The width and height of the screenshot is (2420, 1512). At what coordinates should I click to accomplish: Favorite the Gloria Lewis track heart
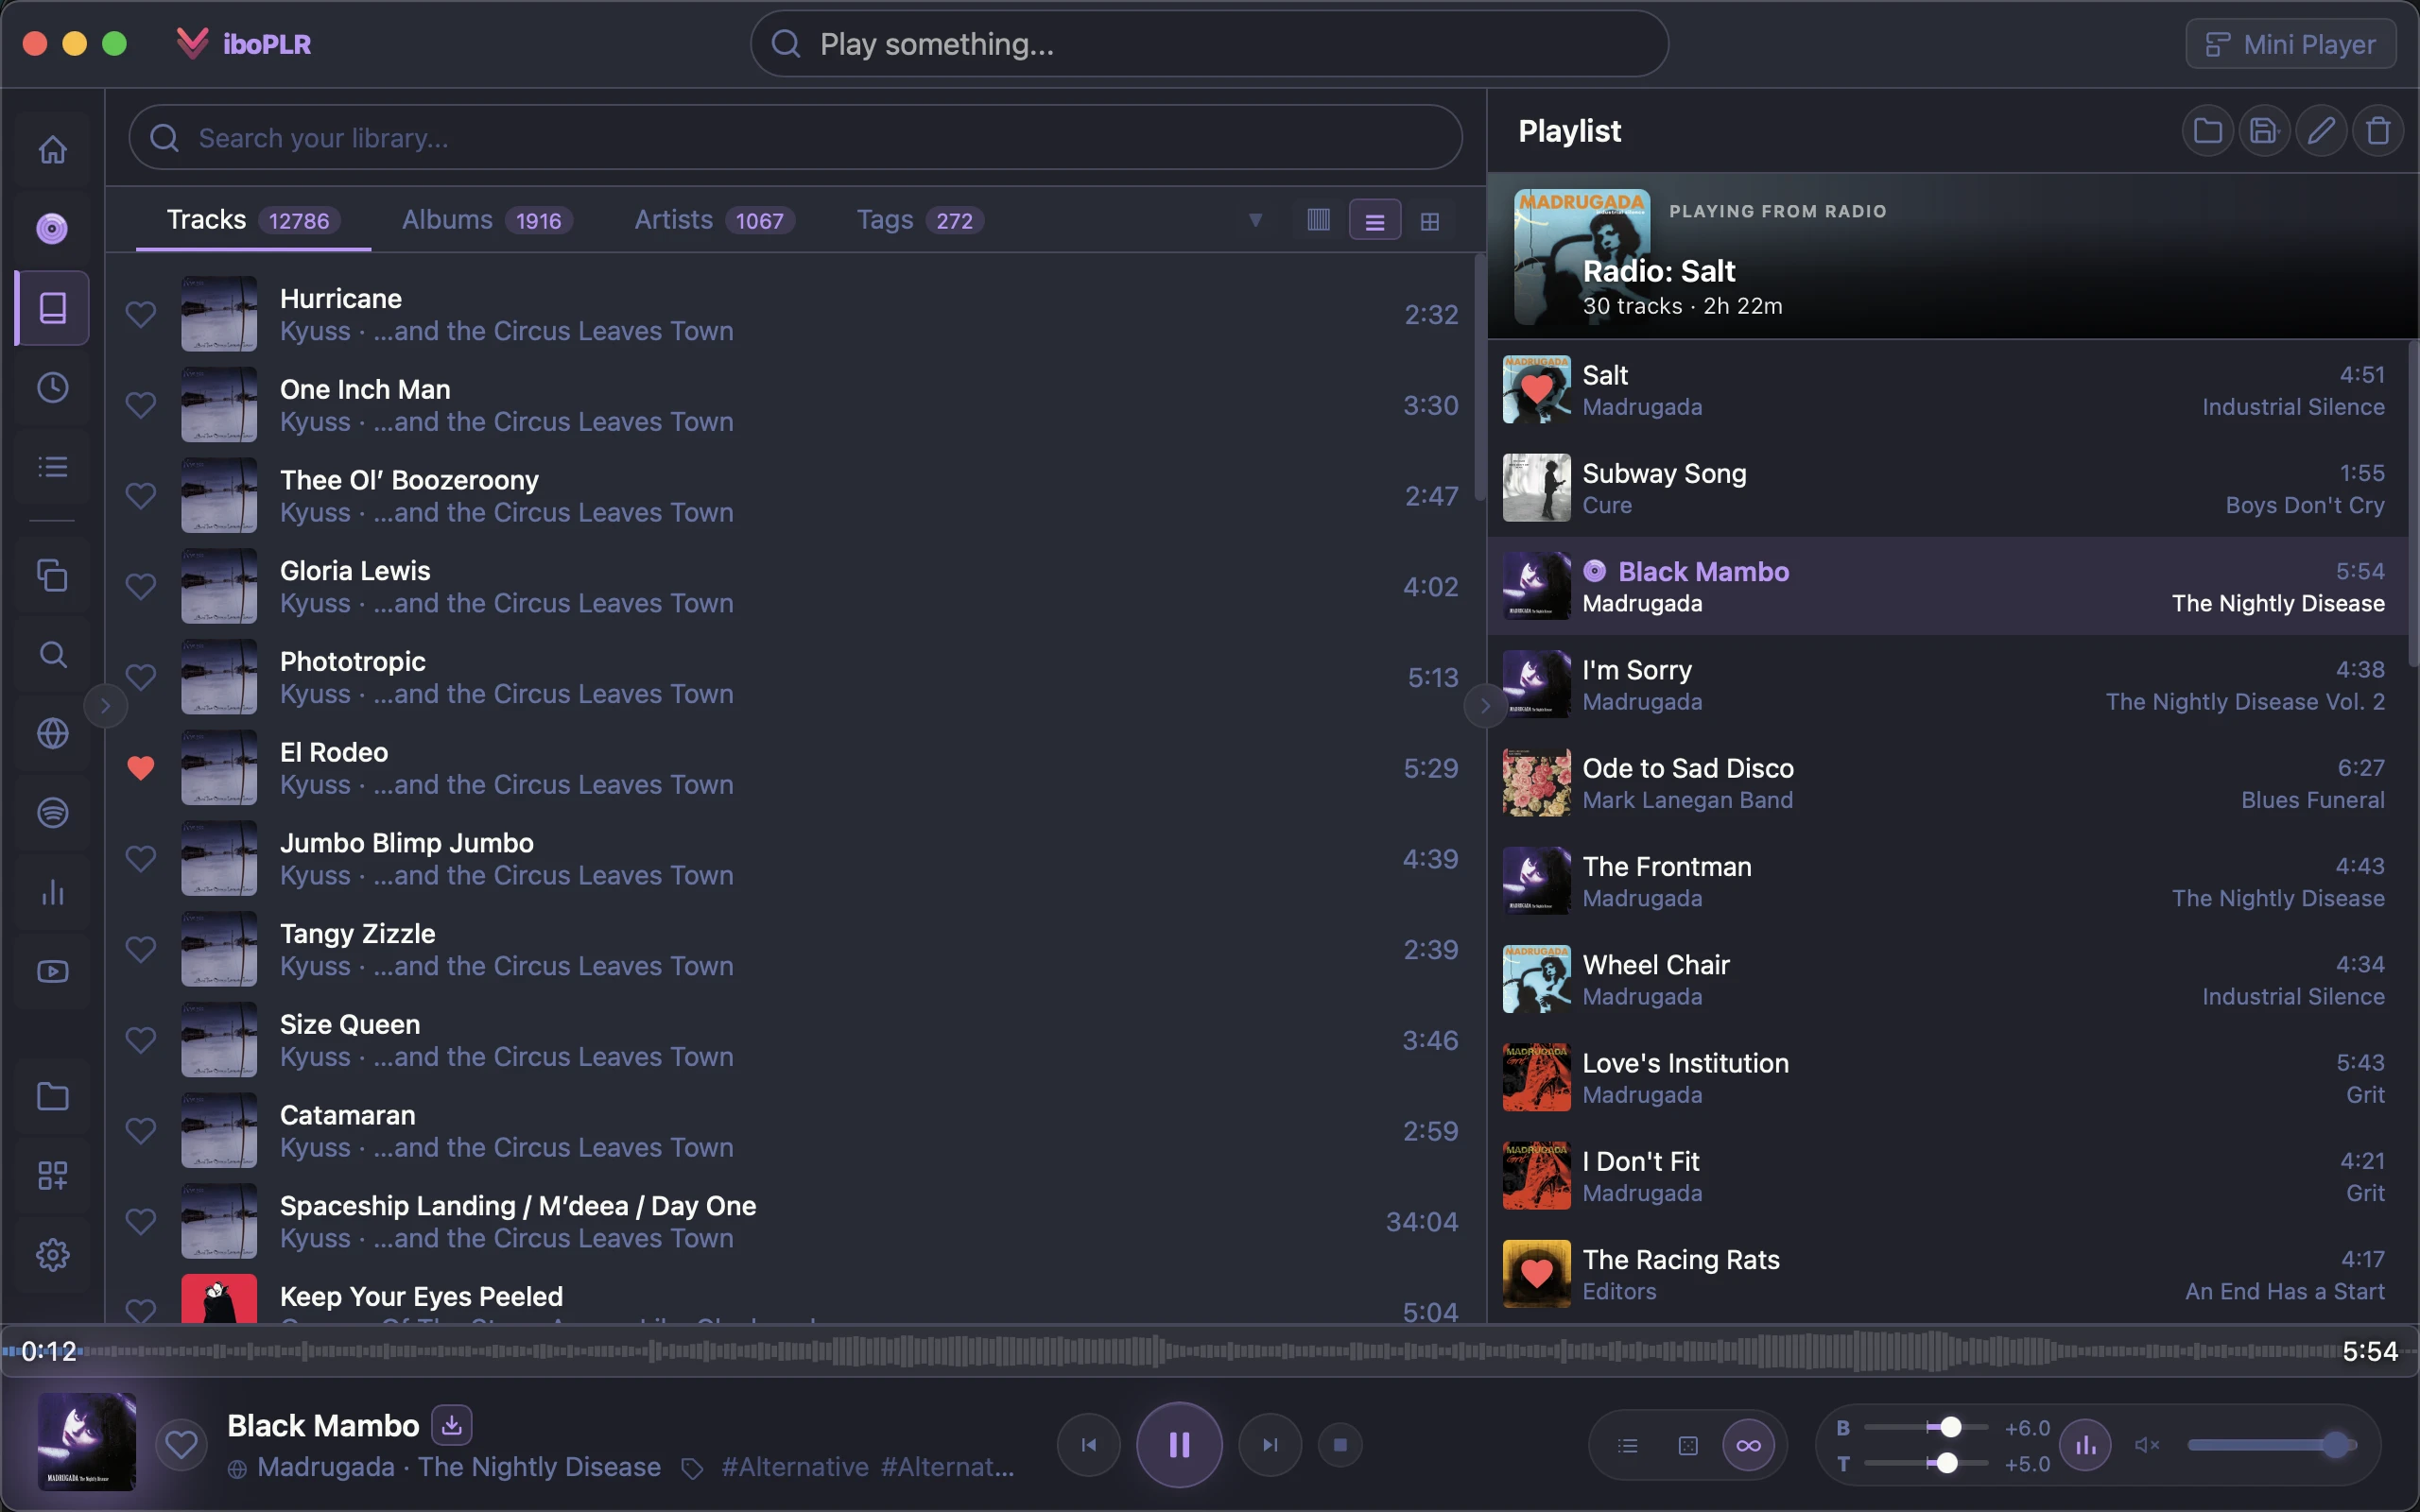(x=141, y=586)
